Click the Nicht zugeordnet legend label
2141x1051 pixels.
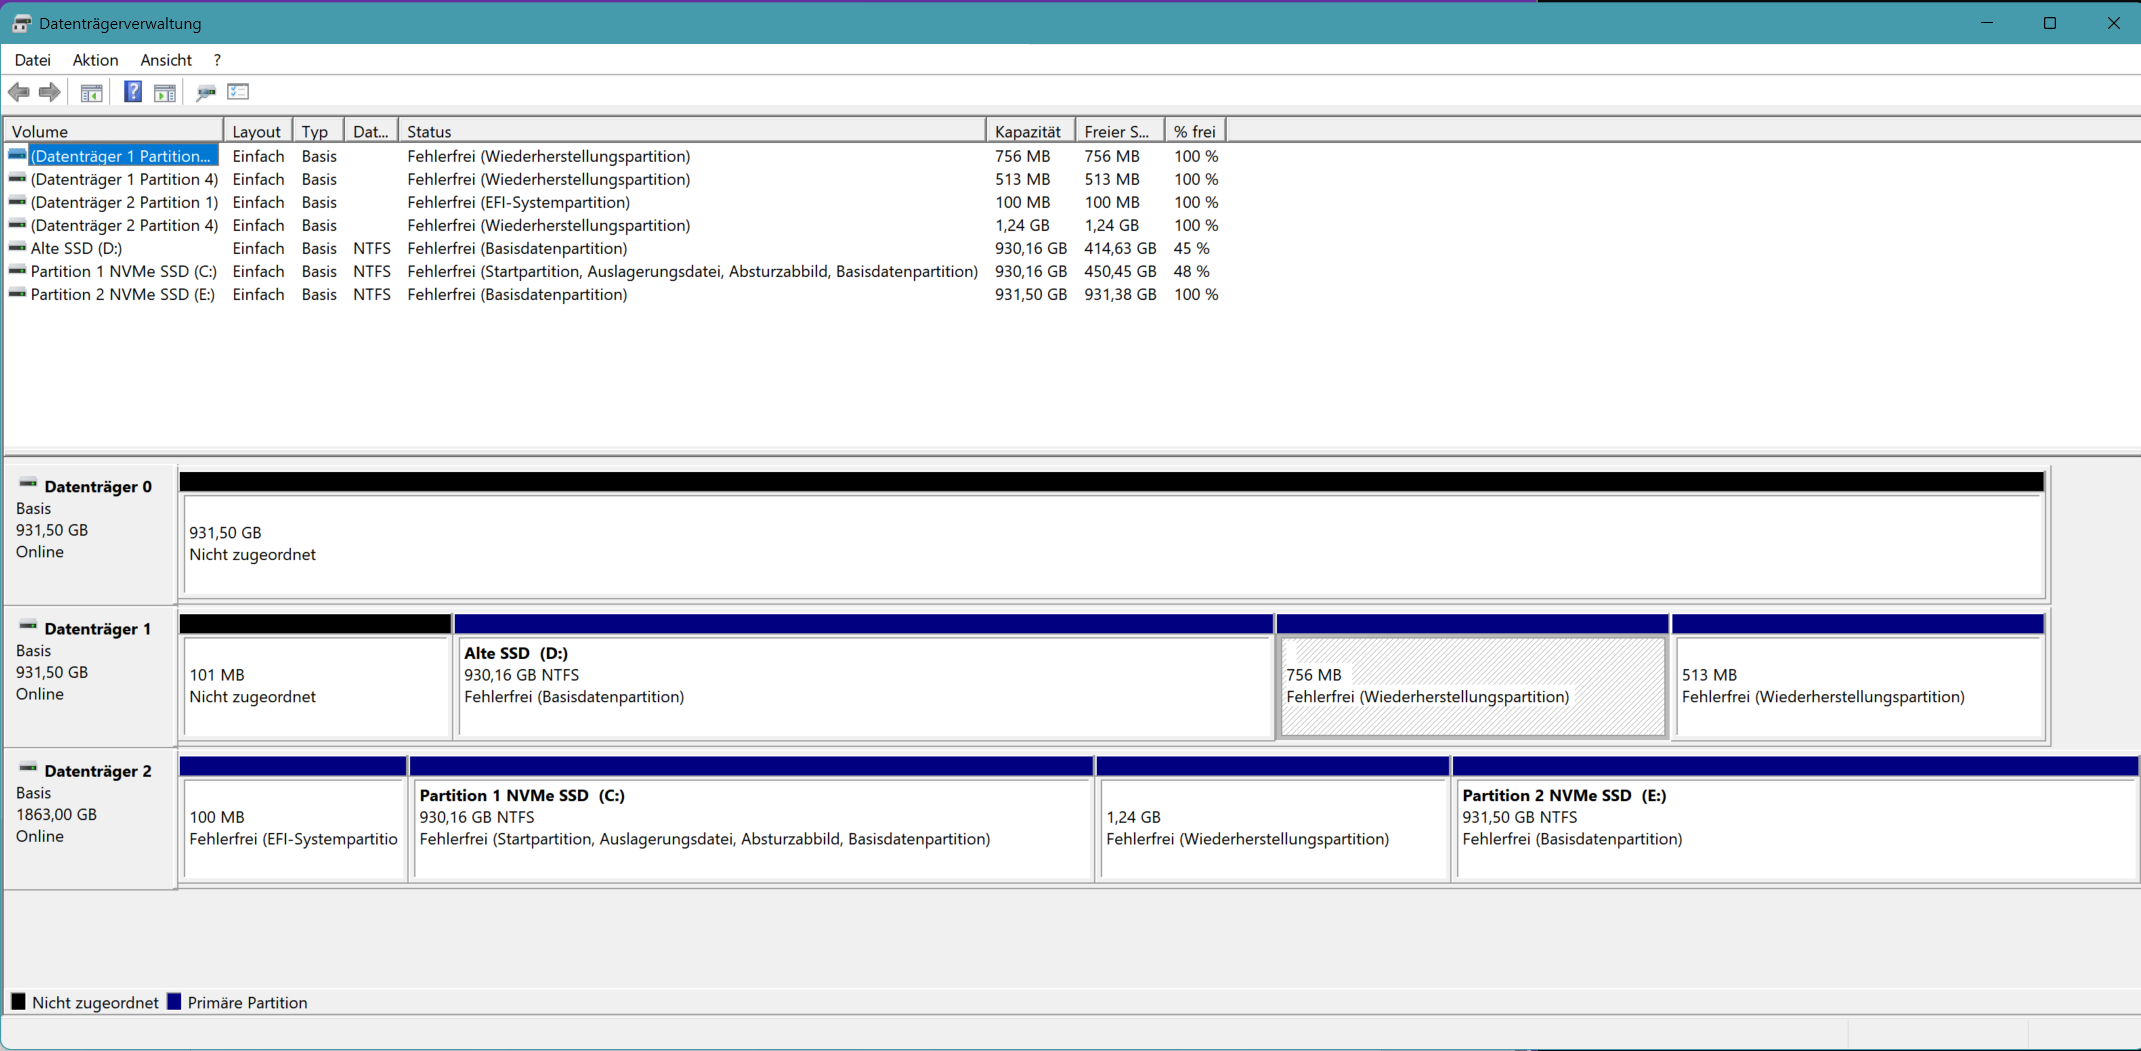click(95, 1003)
